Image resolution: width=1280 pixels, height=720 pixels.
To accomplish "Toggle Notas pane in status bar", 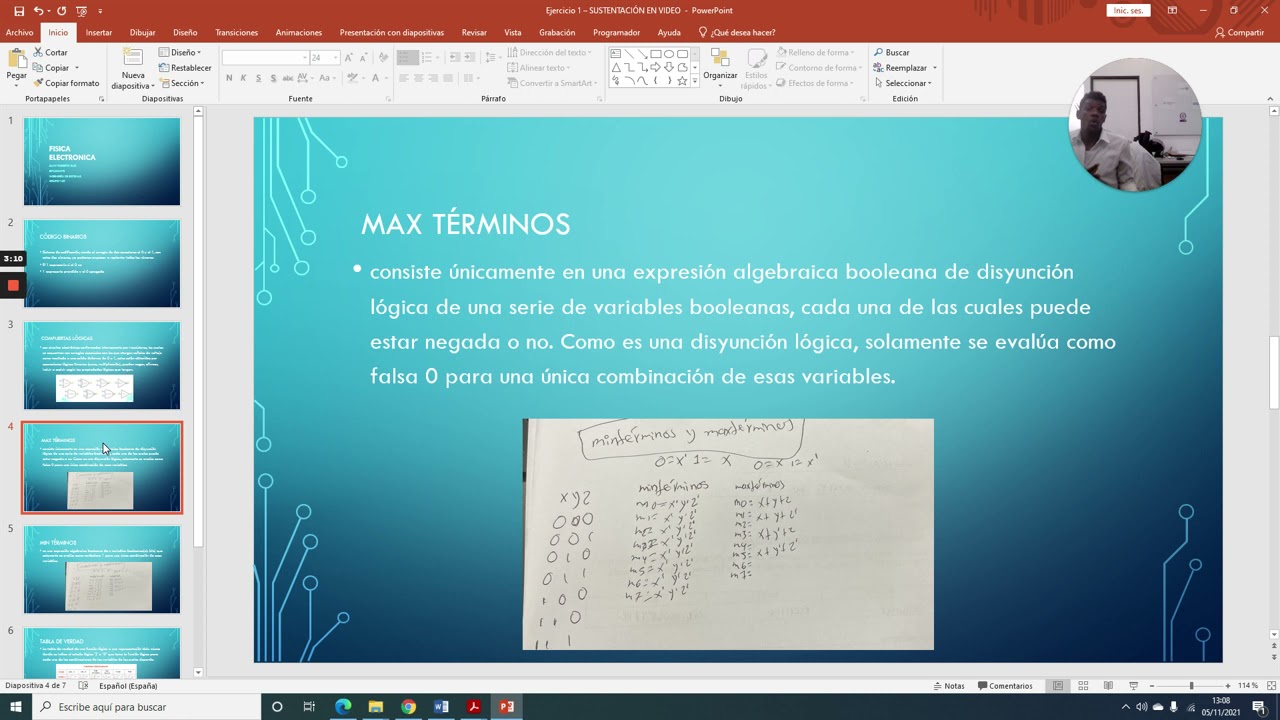I will 949,686.
